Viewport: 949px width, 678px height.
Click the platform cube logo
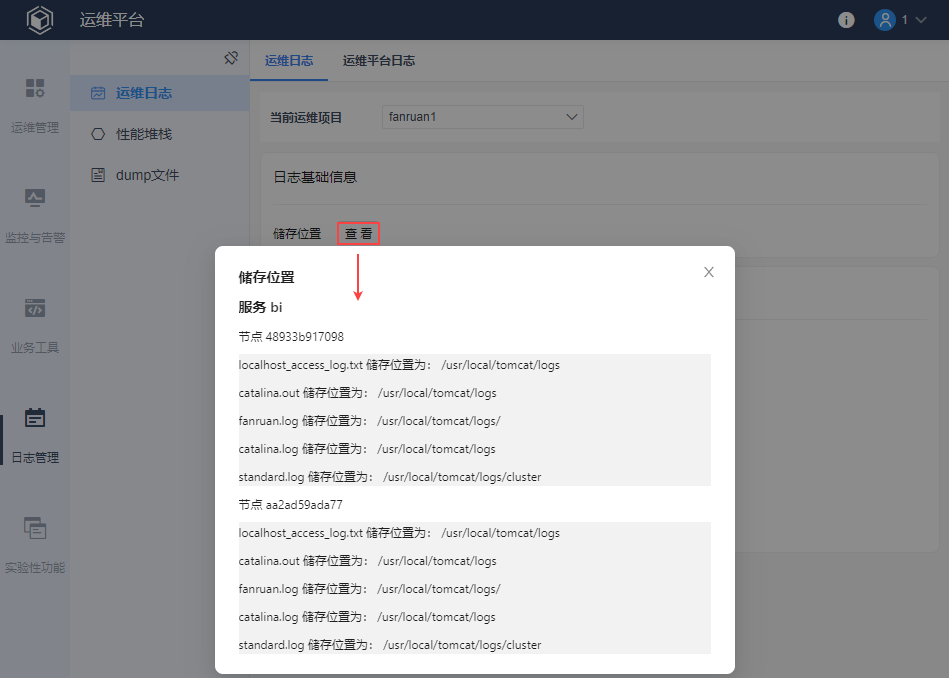(x=40, y=20)
